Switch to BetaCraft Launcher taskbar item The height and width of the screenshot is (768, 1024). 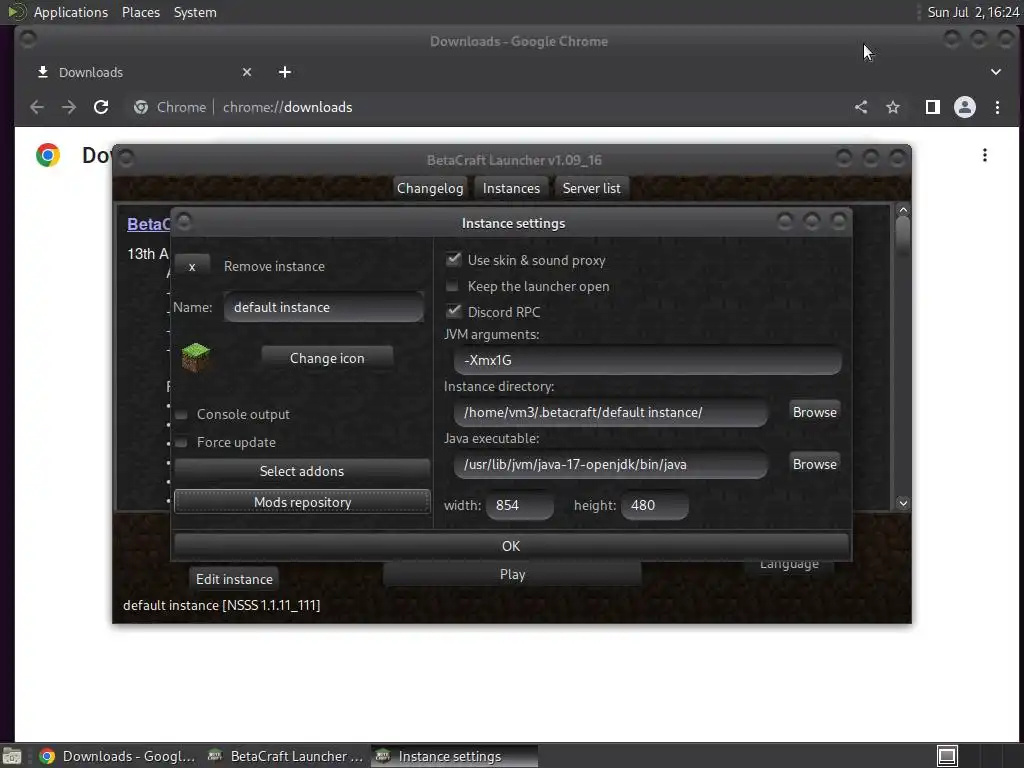tap(285, 756)
